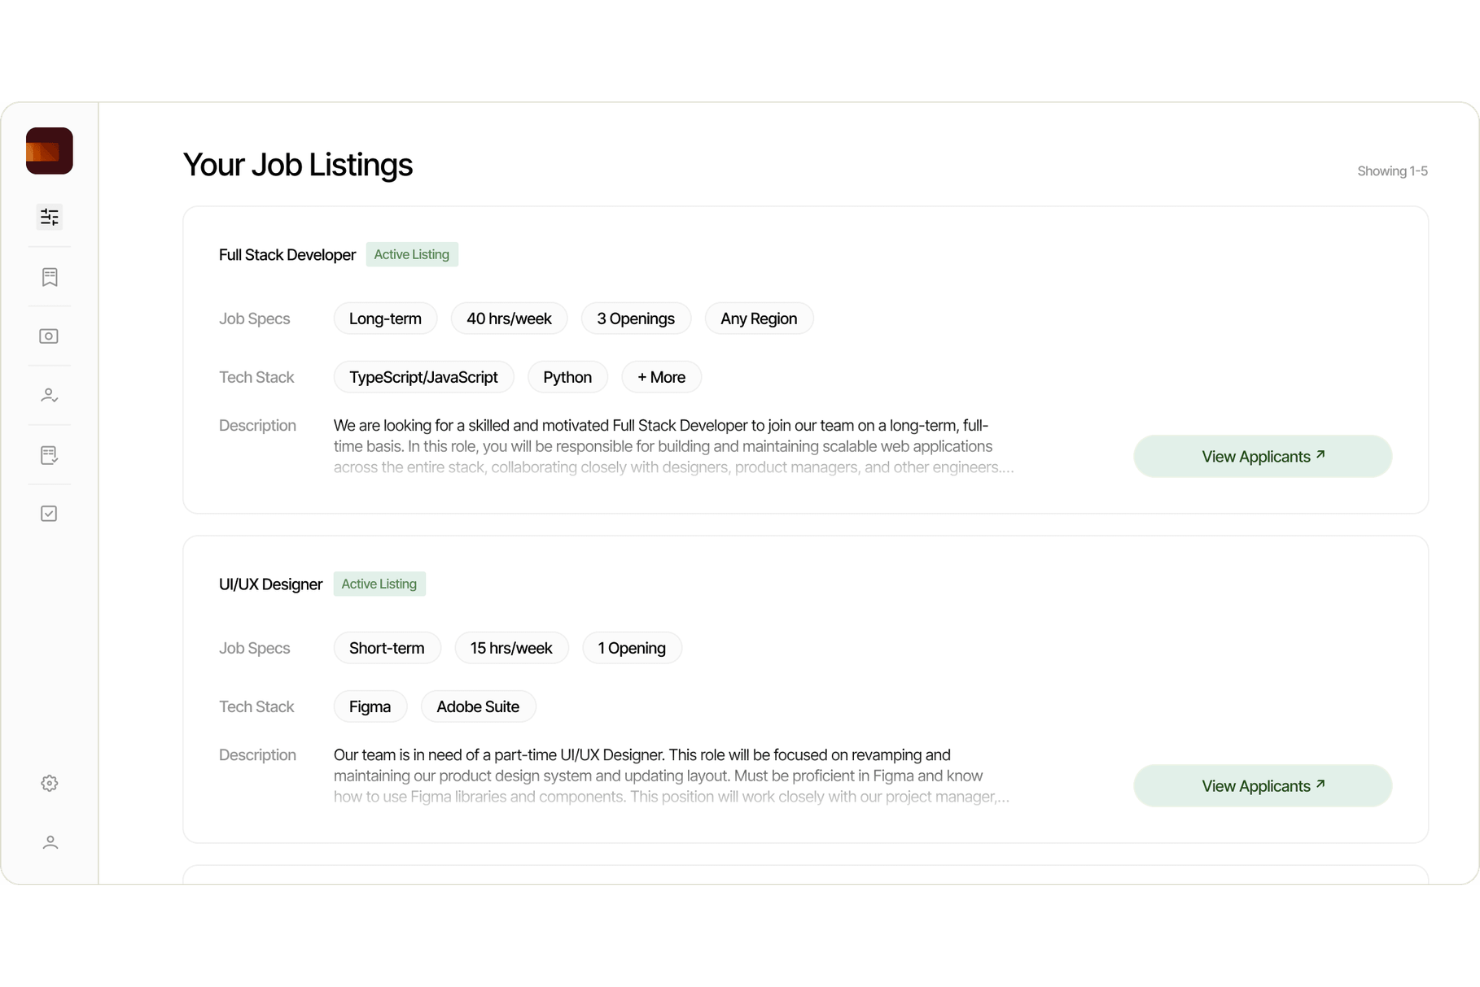Open the profile person icon in sidebar
The height and width of the screenshot is (987, 1480).
pos(49,843)
